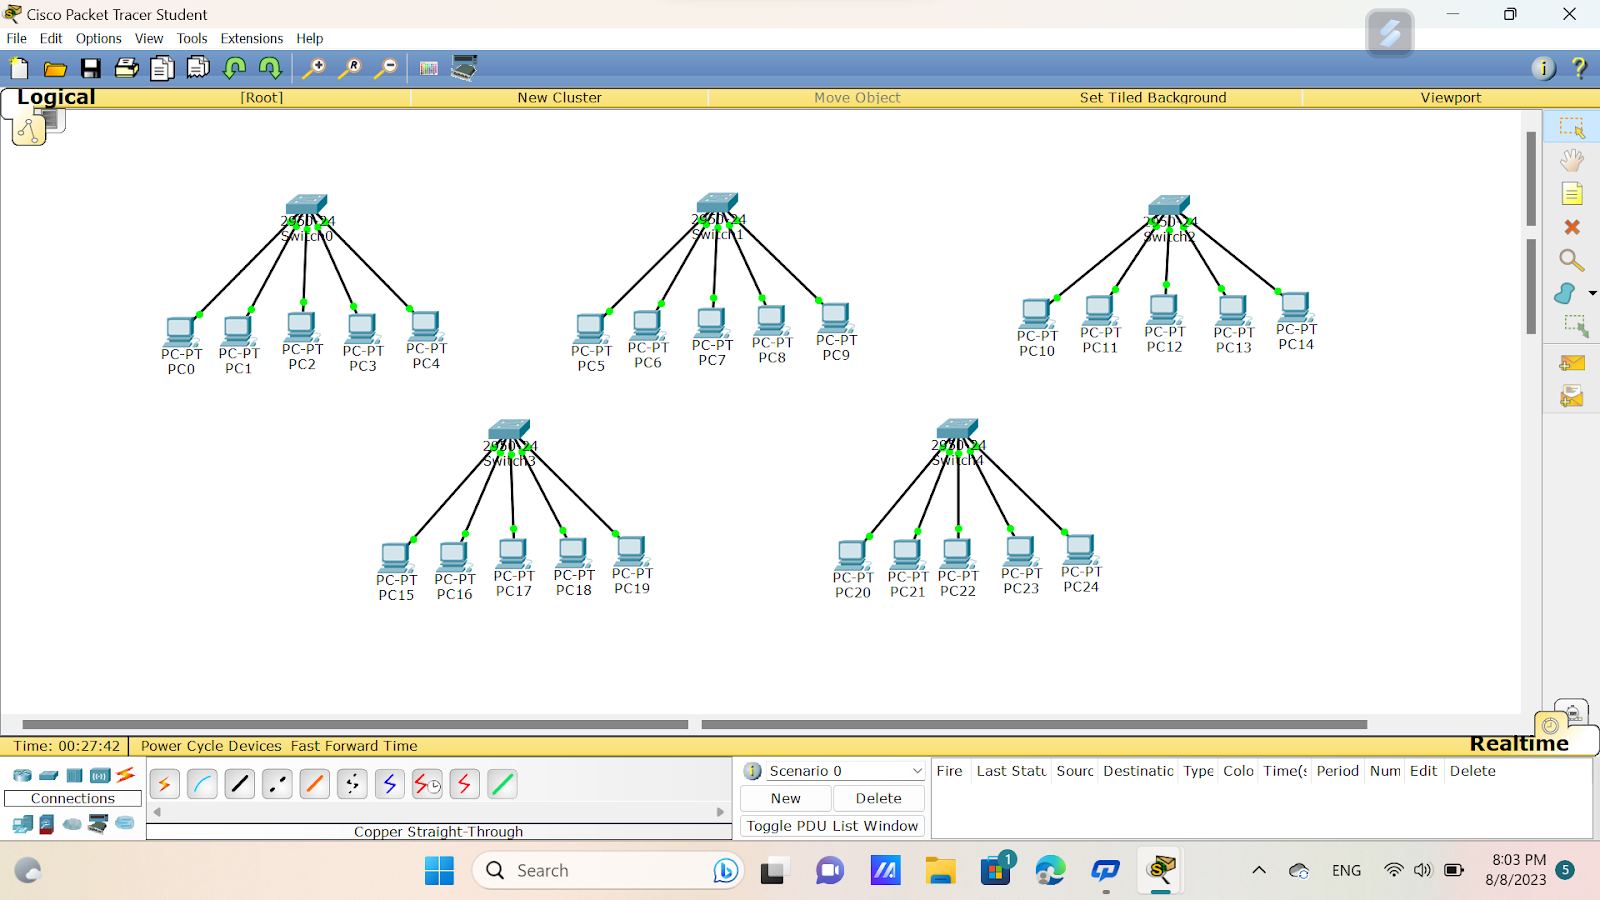Open the Windows Start button
The image size is (1600, 900).
coord(439,871)
